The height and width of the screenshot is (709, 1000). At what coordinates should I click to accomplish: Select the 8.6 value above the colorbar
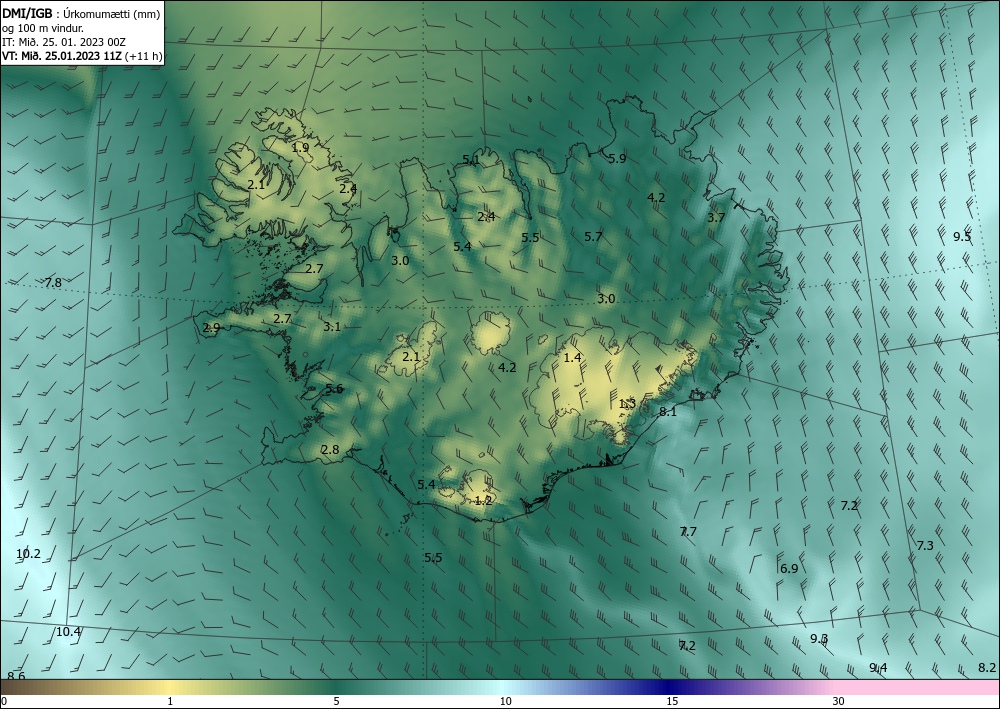click(17, 676)
